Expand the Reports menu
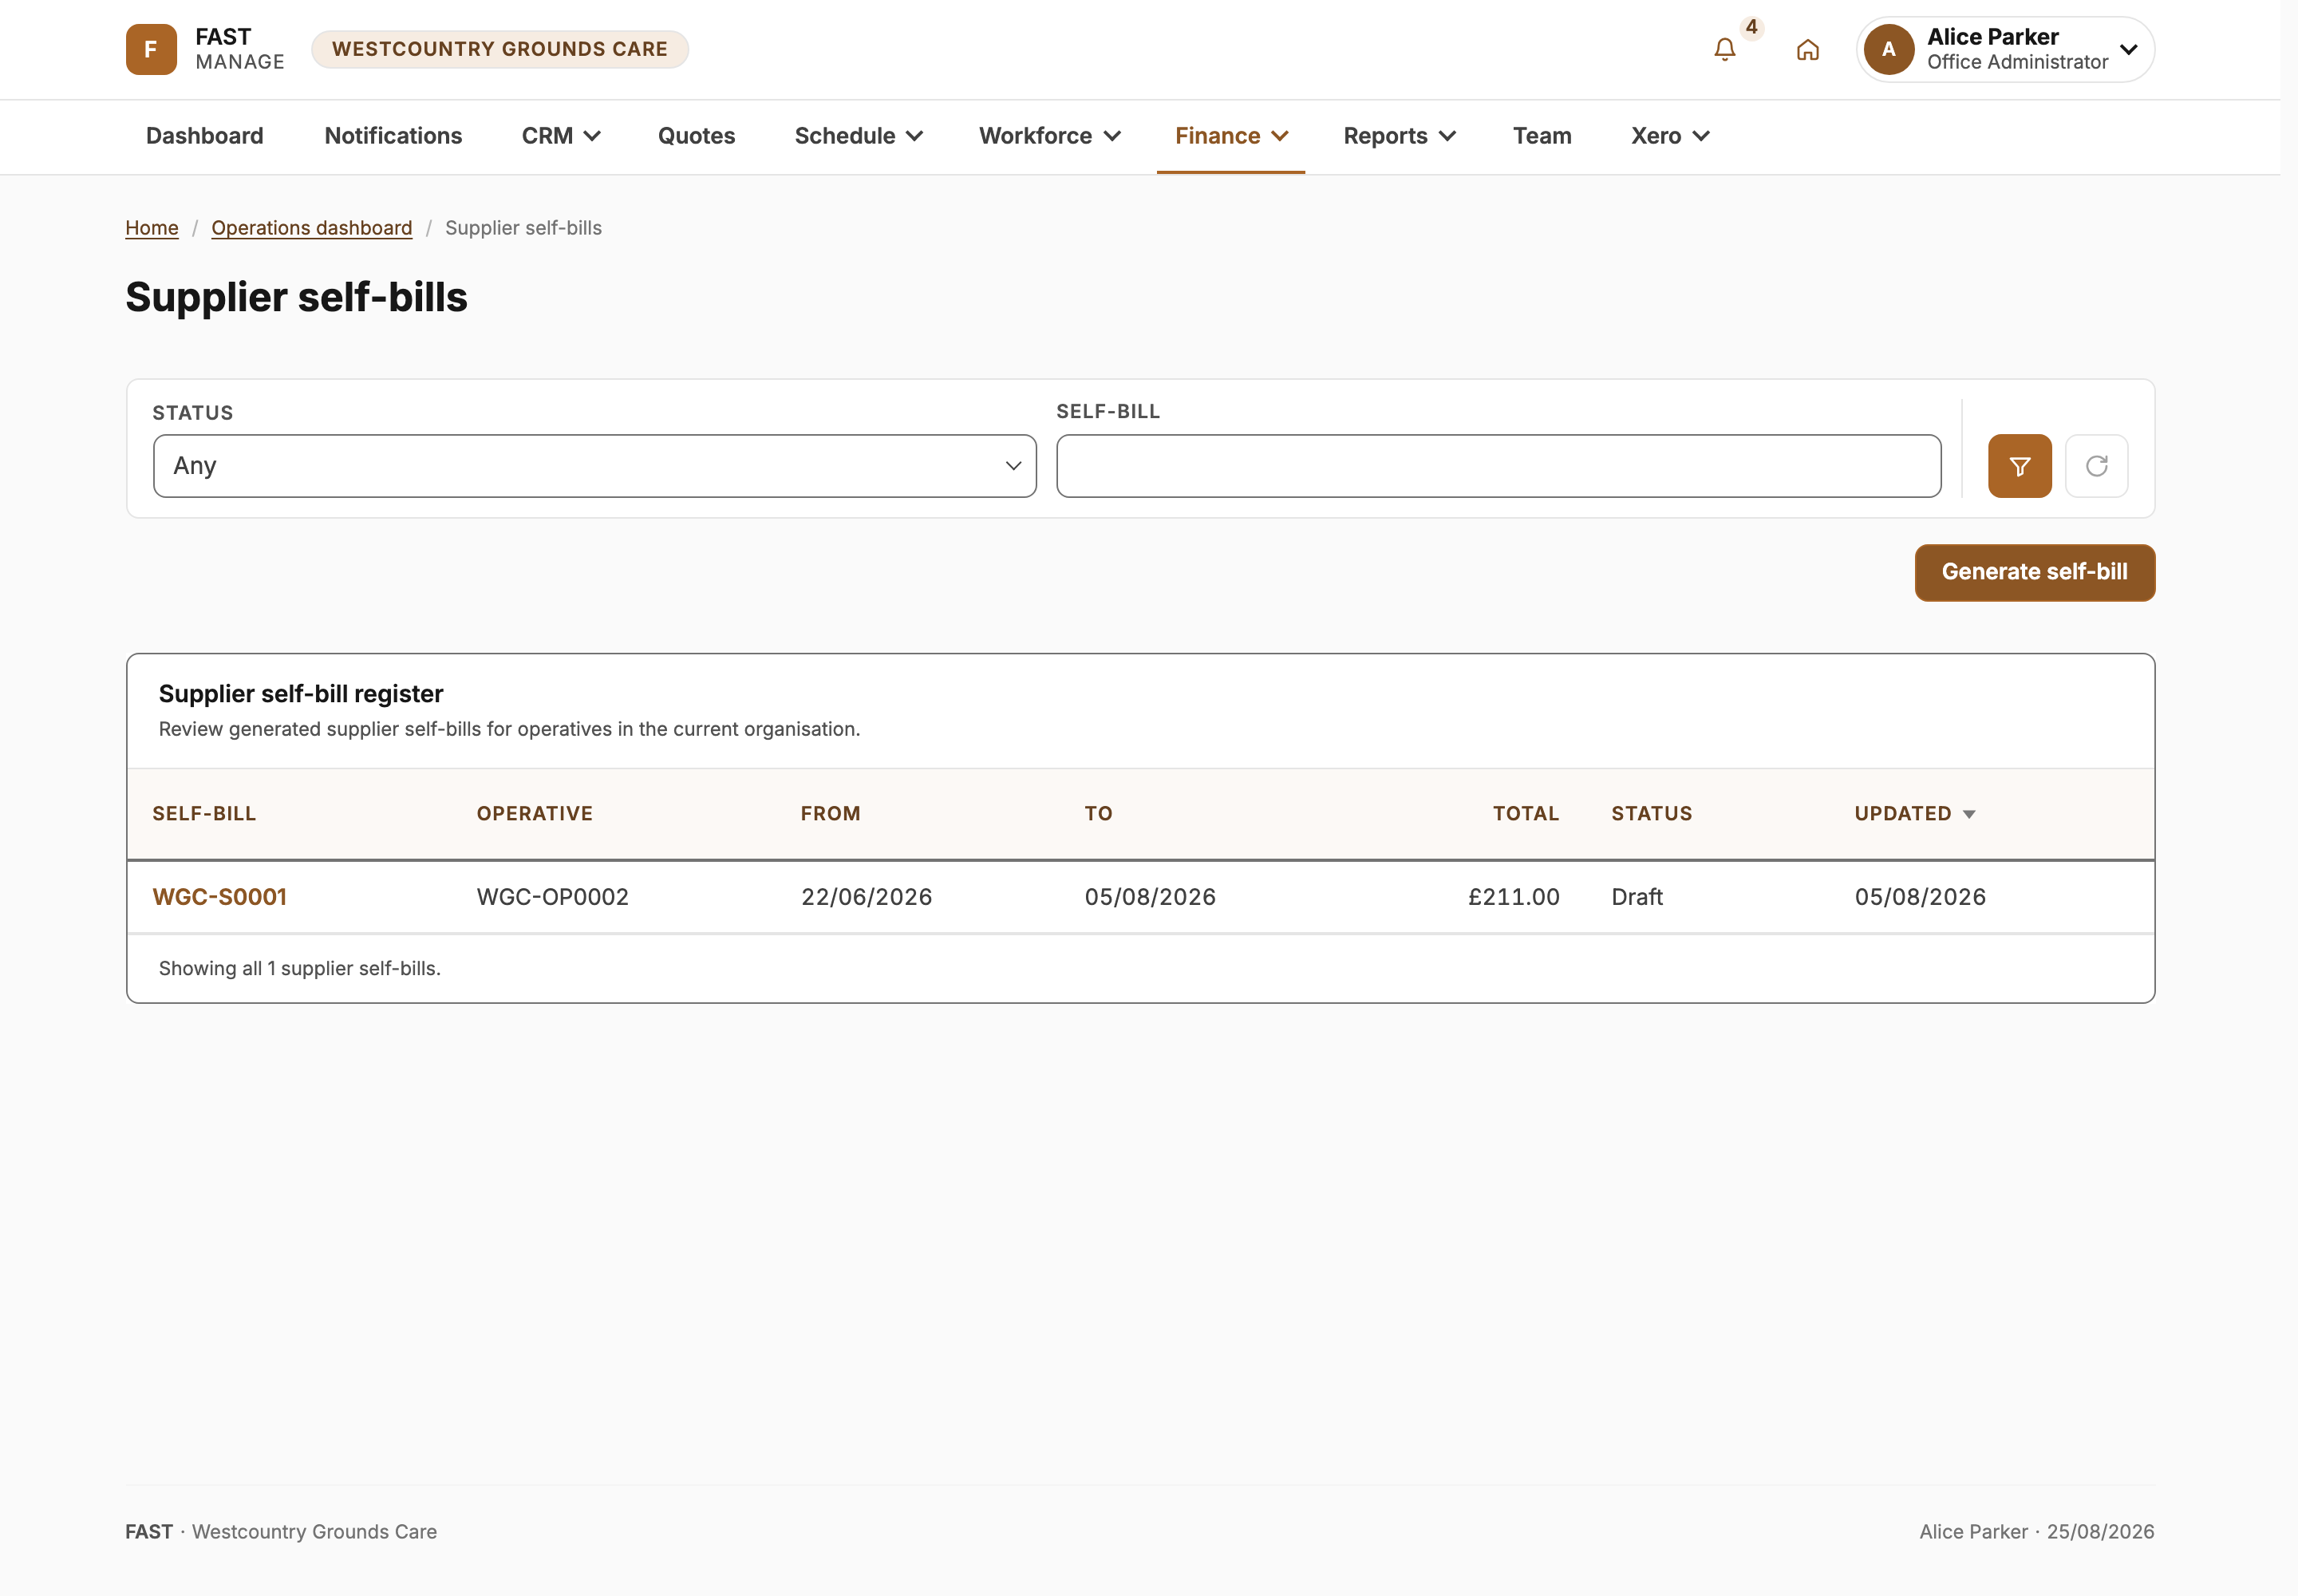 pyautogui.click(x=1399, y=136)
